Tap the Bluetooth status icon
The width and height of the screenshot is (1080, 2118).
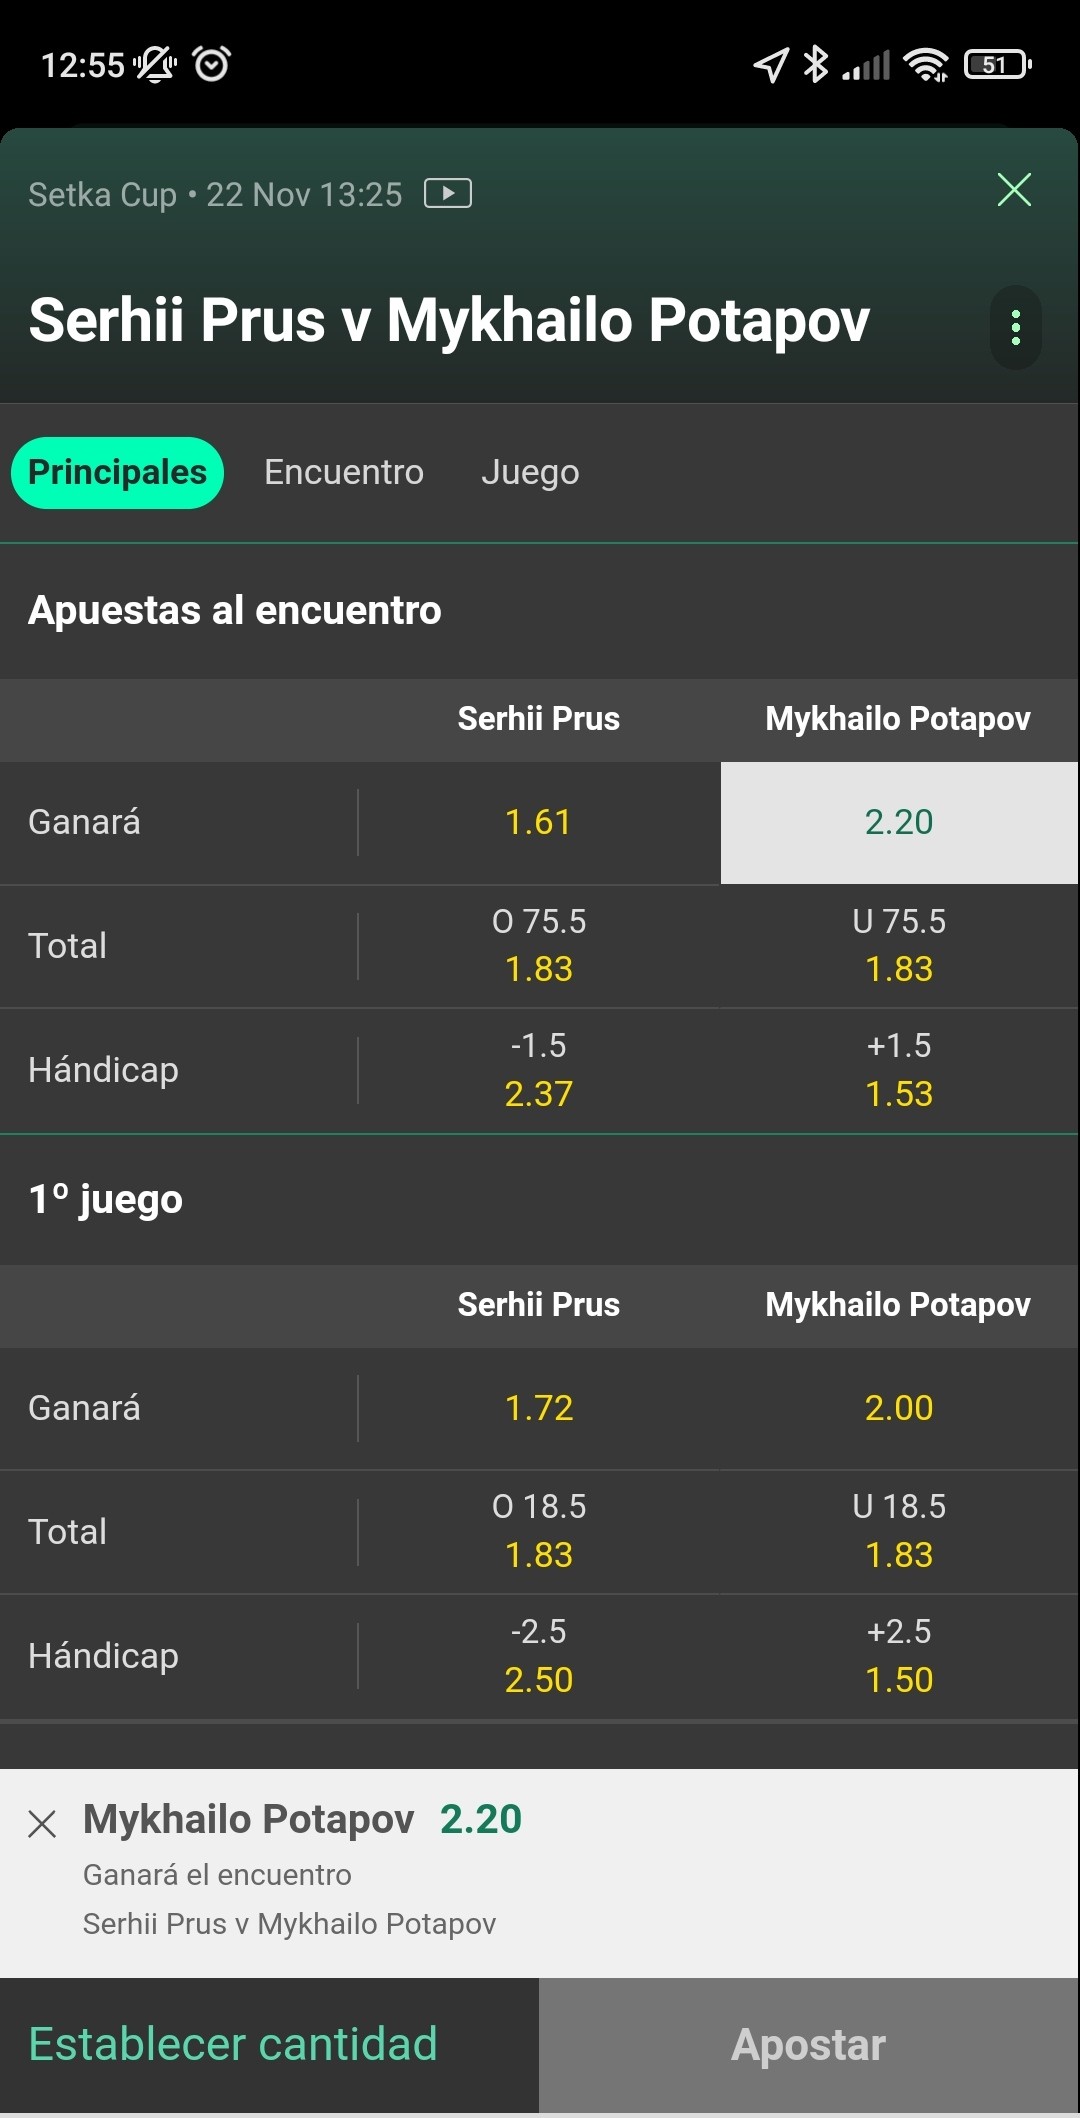pyautogui.click(x=816, y=65)
